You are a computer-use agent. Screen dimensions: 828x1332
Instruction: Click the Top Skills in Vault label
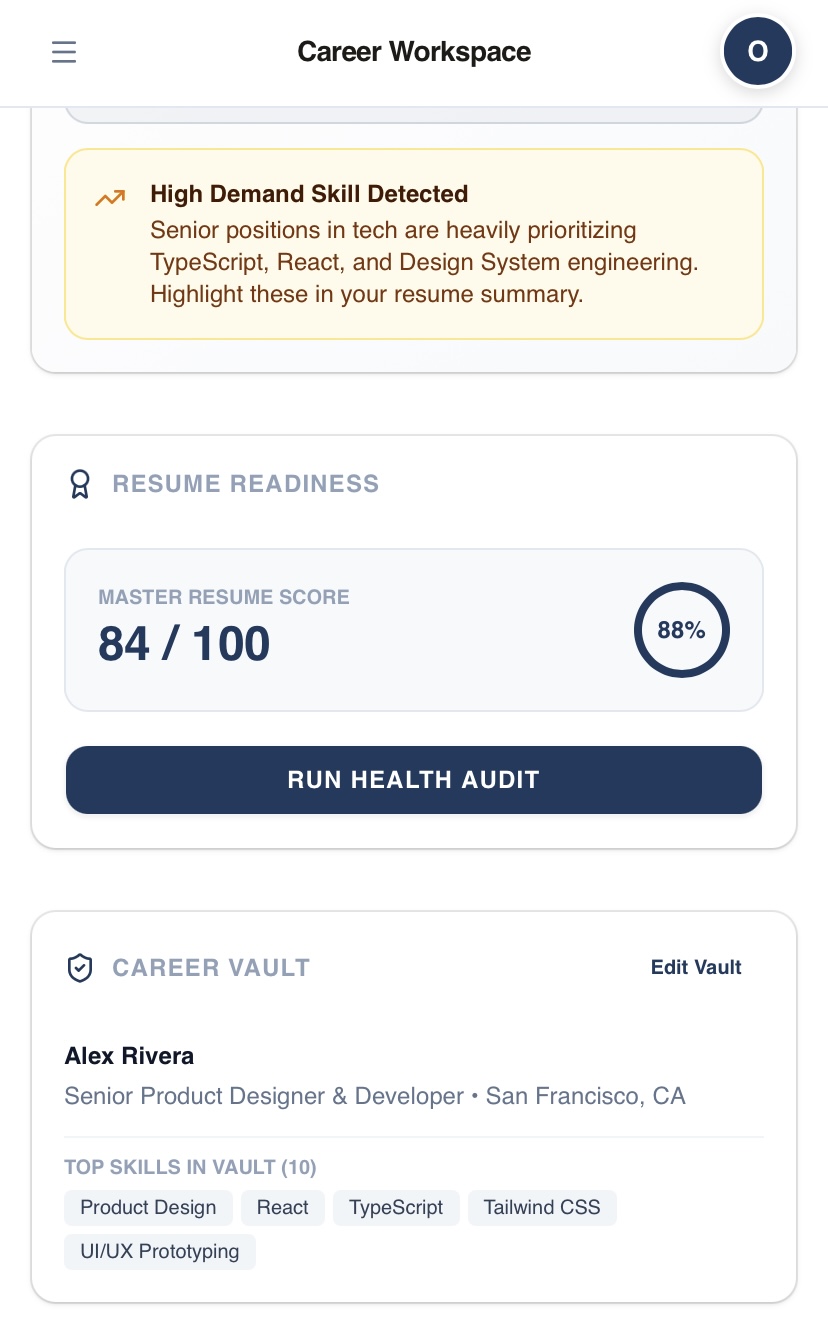click(191, 1167)
